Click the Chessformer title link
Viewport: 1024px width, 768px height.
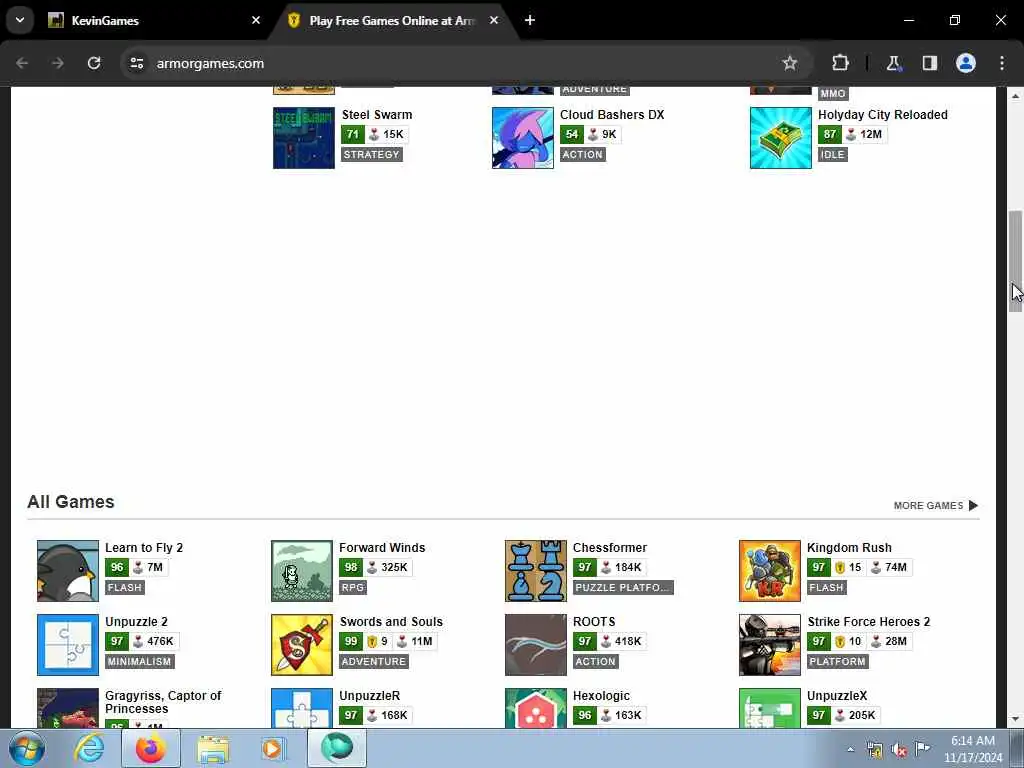[x=610, y=548]
